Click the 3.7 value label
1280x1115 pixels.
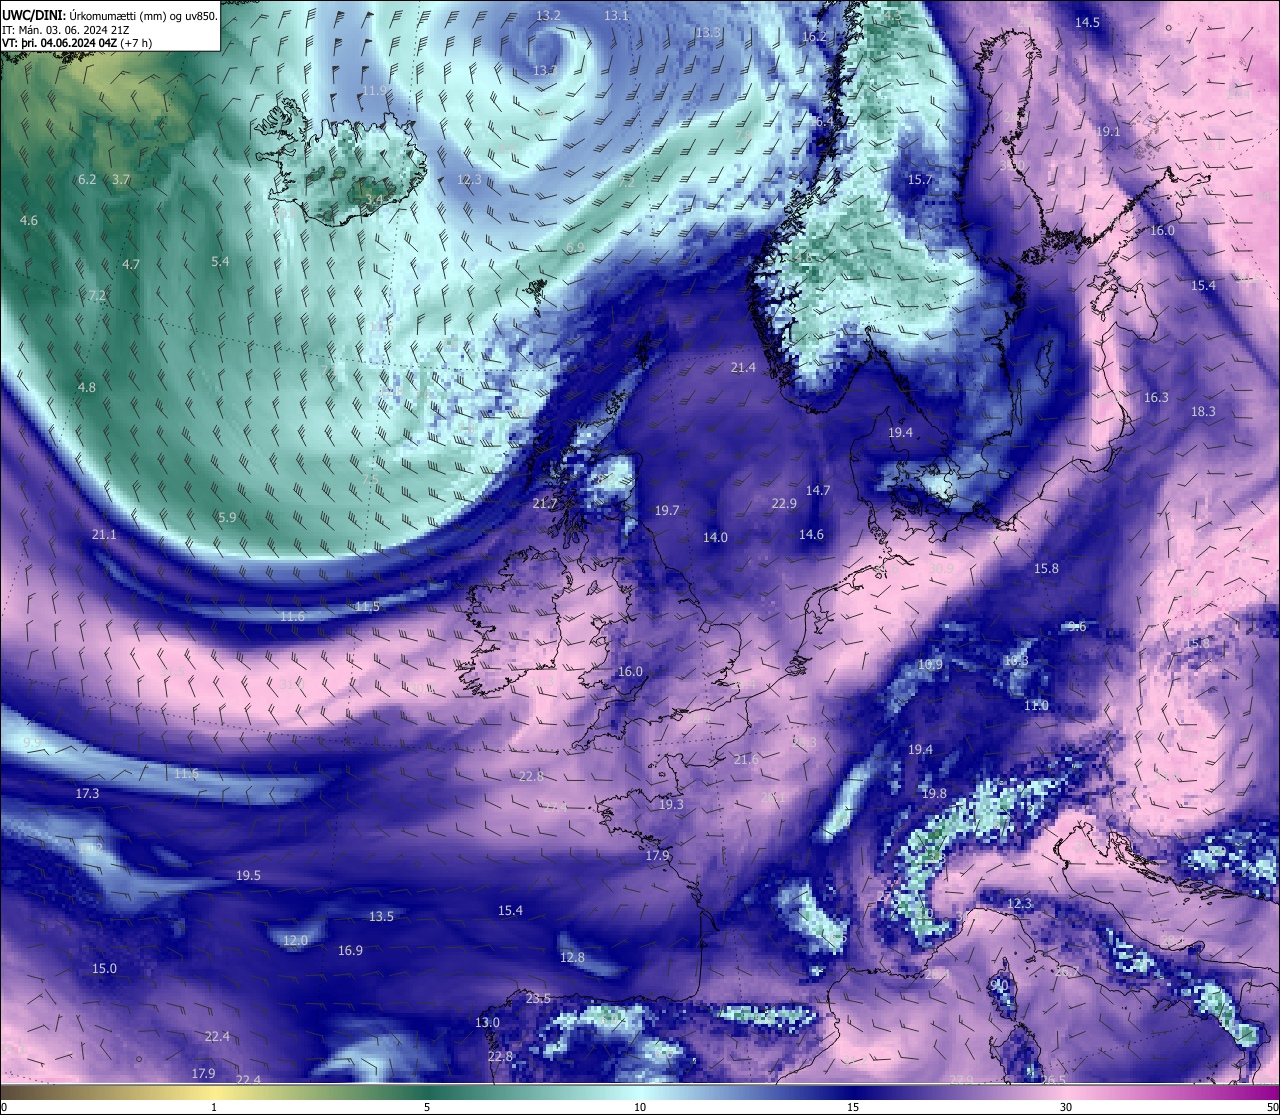click(x=121, y=179)
